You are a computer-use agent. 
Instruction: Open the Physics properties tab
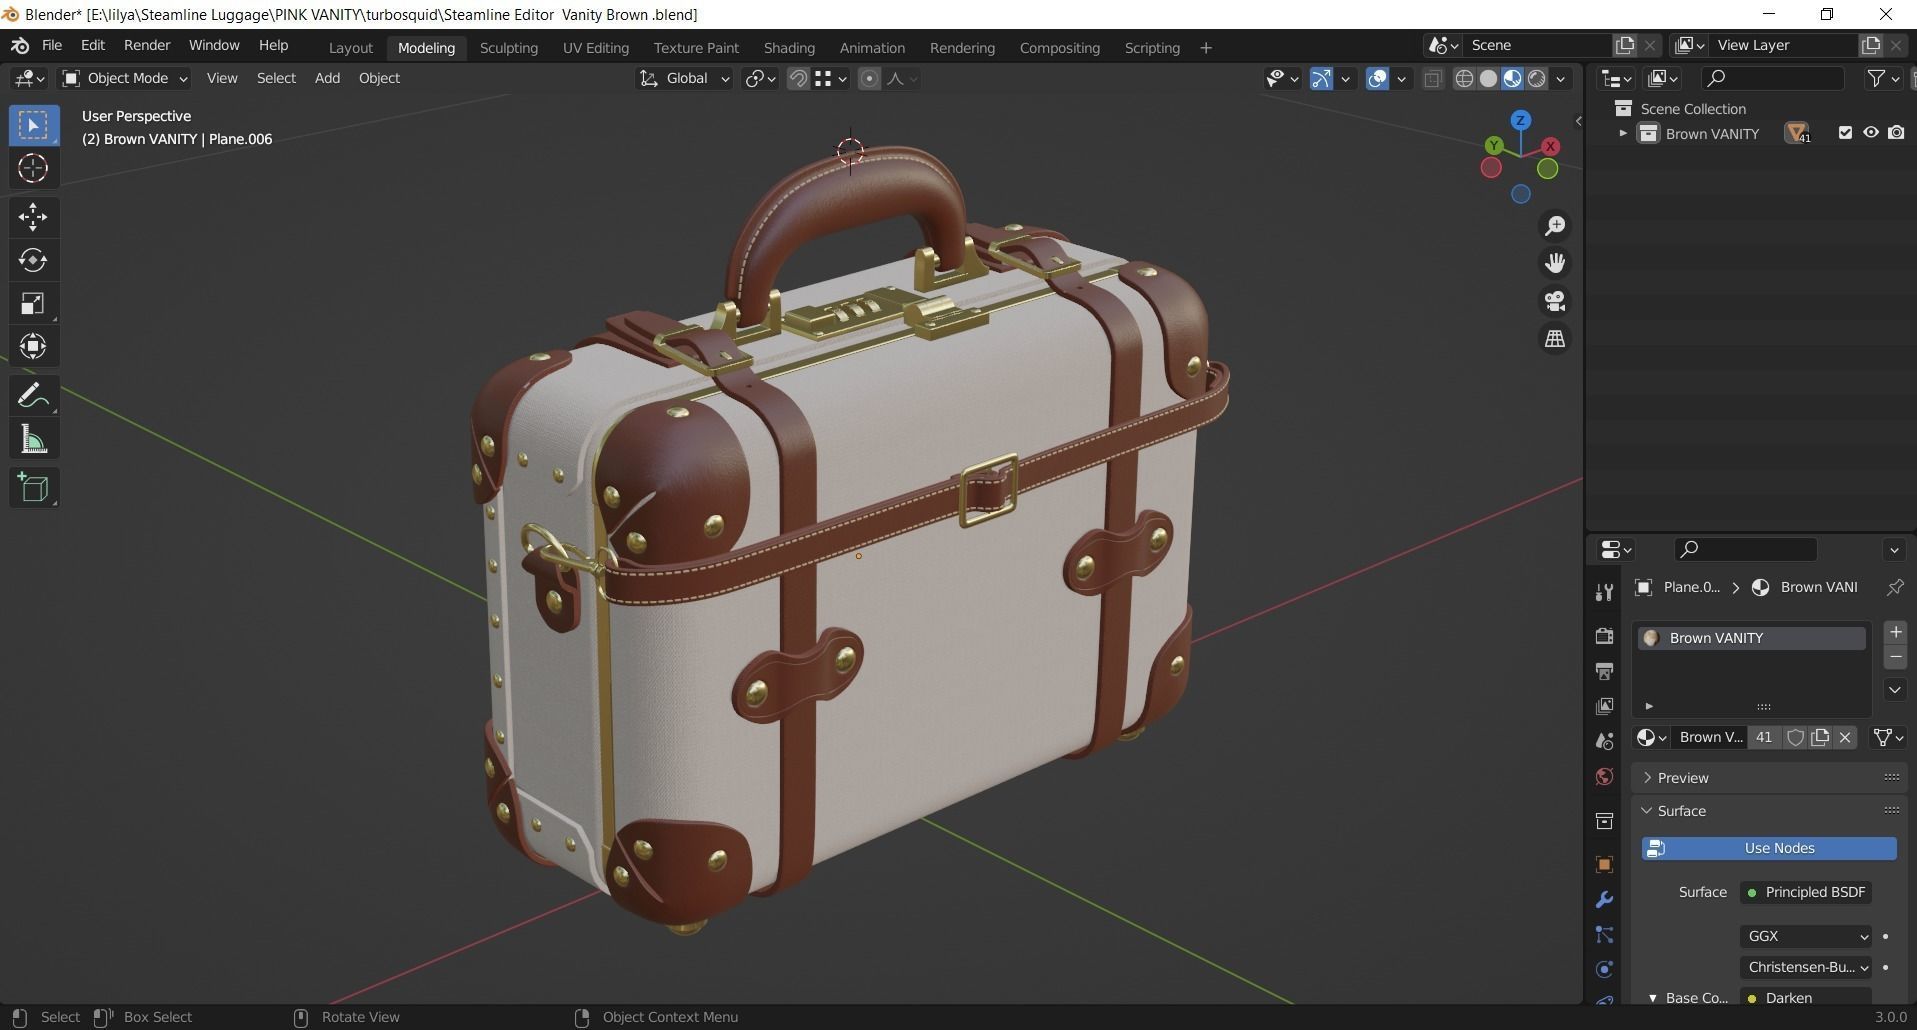1604,970
